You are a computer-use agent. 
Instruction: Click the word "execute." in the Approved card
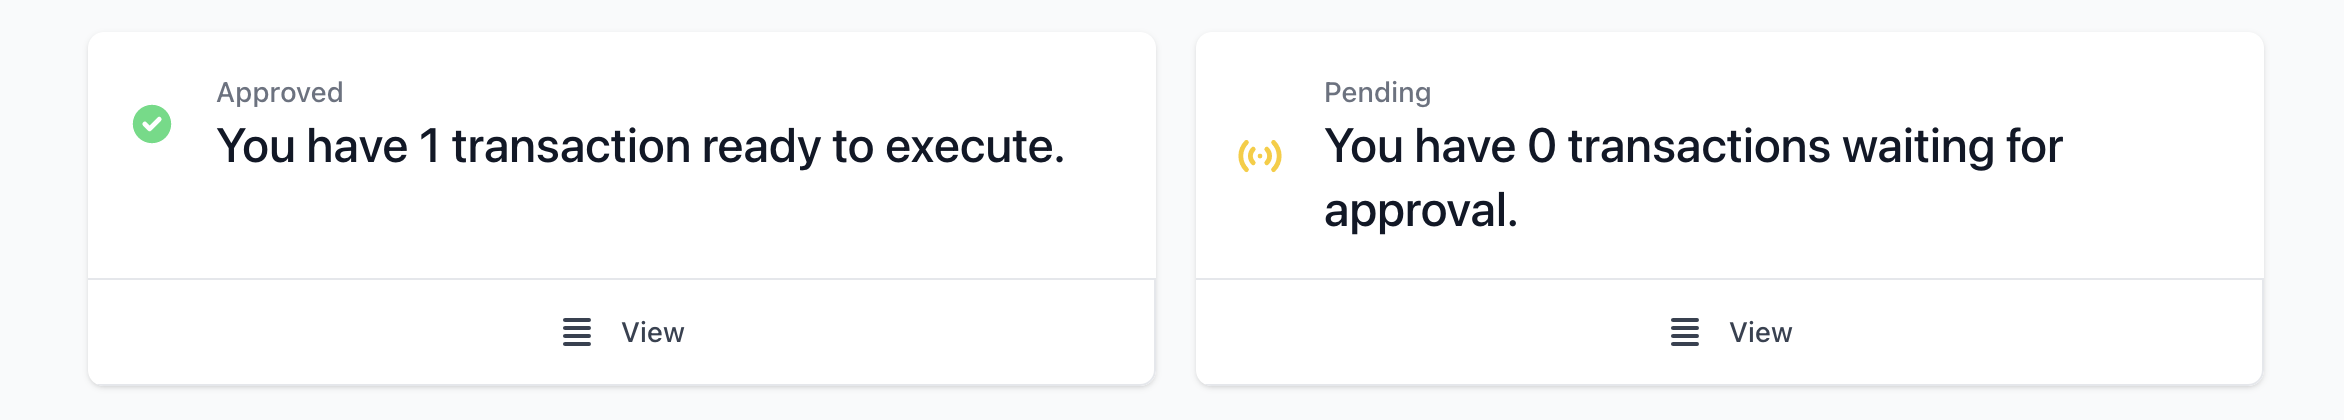975,146
